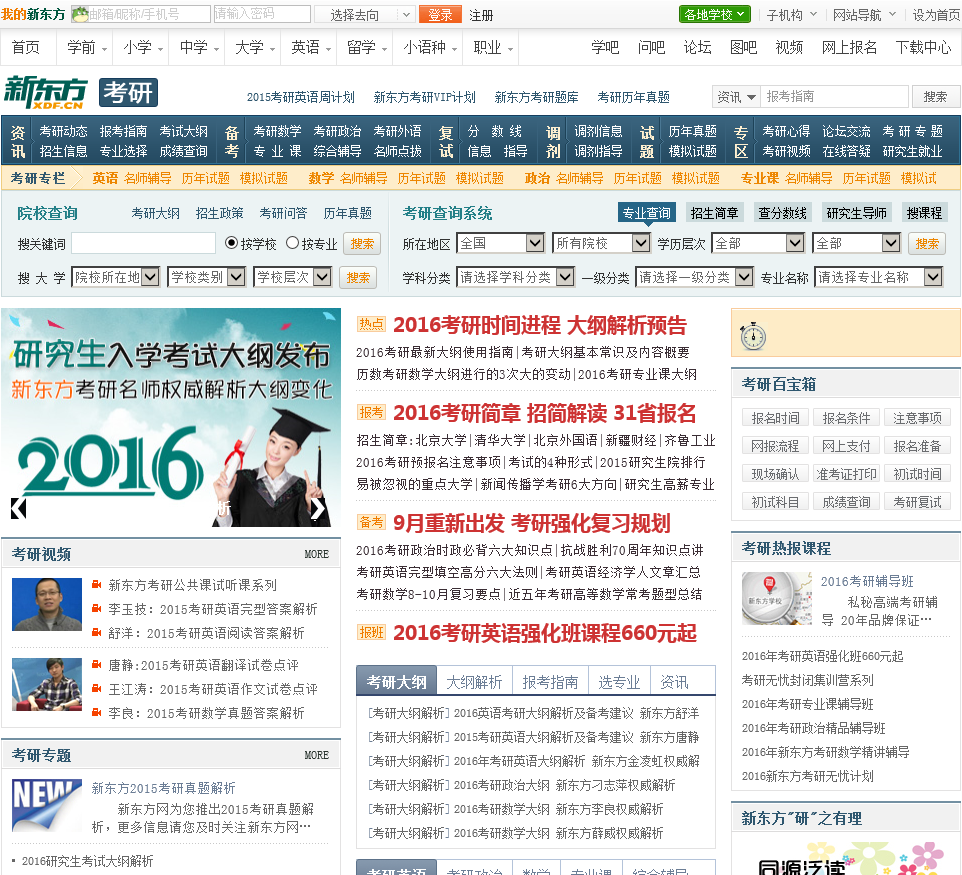
Task: Switch to the 查分数线 tab
Action: click(x=782, y=213)
